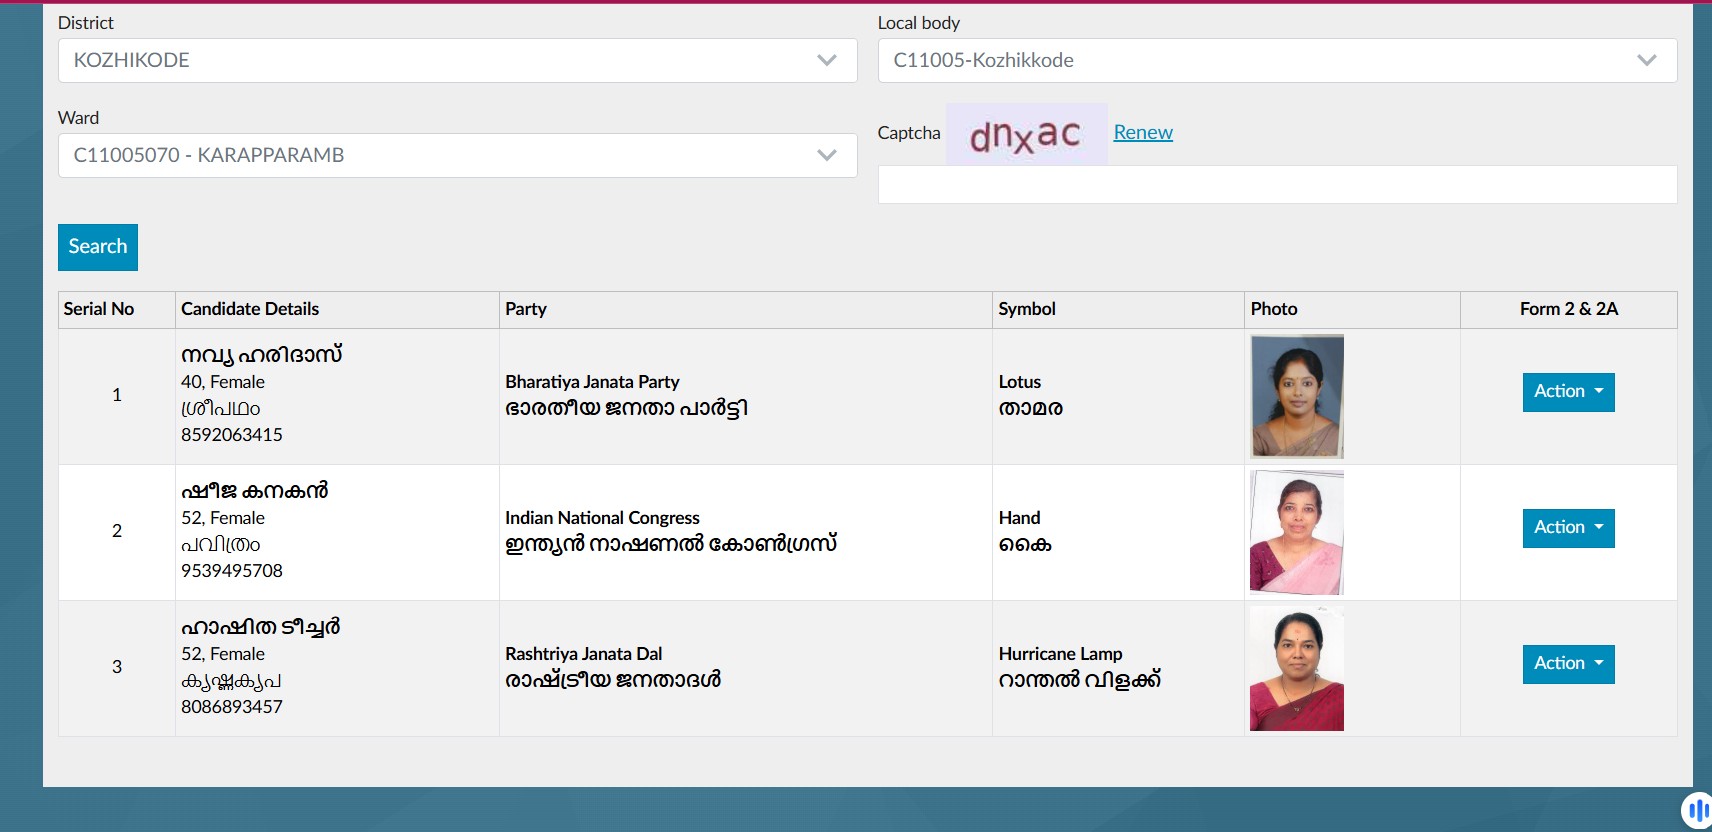Click candidate photo in the Hurricane Lamp row
The width and height of the screenshot is (1712, 832).
(1296, 668)
